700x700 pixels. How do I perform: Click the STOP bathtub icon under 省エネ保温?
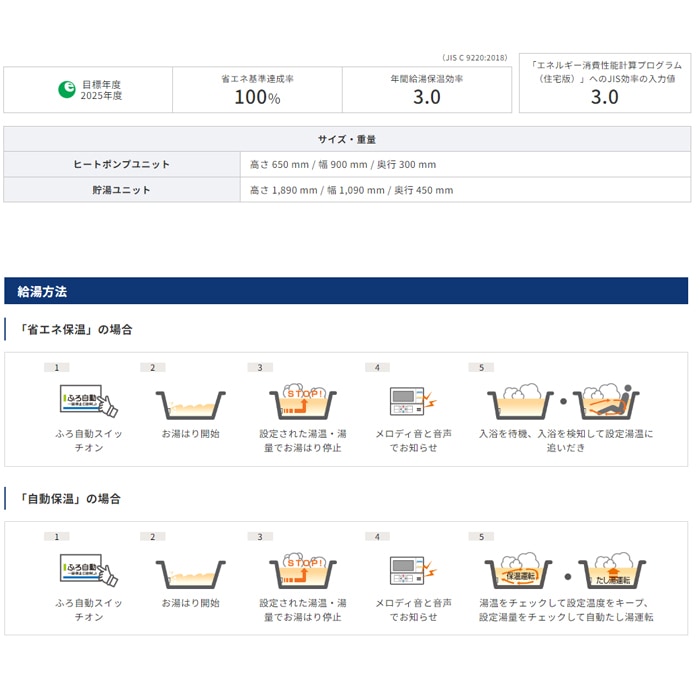[x=300, y=400]
